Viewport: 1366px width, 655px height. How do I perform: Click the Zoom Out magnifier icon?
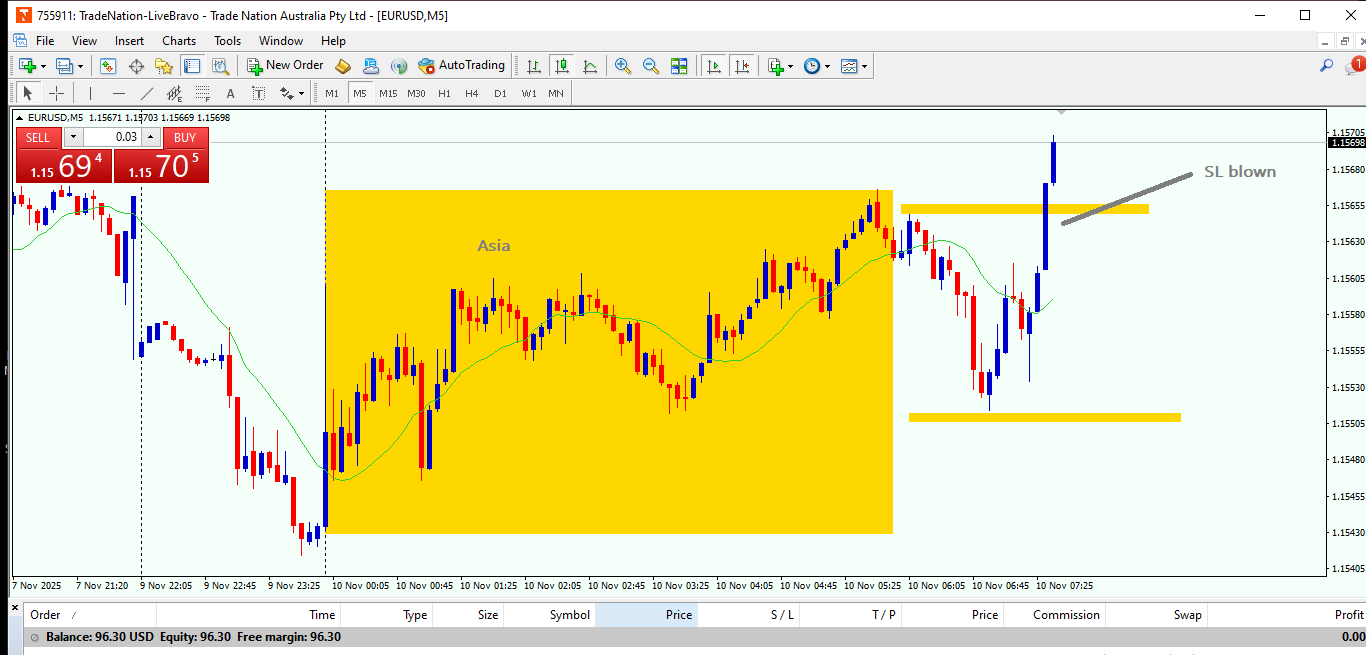(x=651, y=66)
